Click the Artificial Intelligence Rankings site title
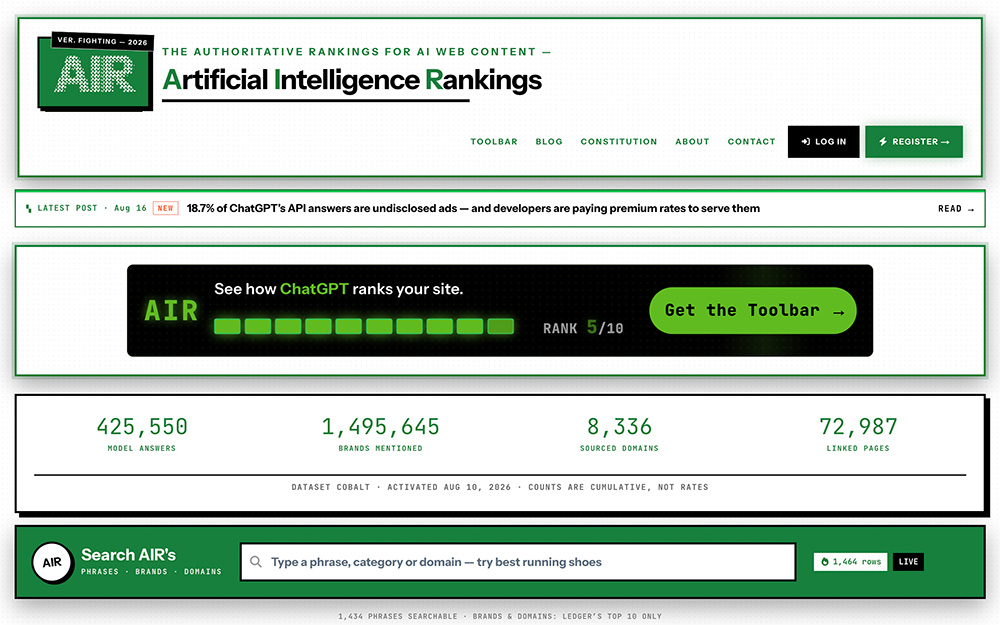 click(x=352, y=80)
